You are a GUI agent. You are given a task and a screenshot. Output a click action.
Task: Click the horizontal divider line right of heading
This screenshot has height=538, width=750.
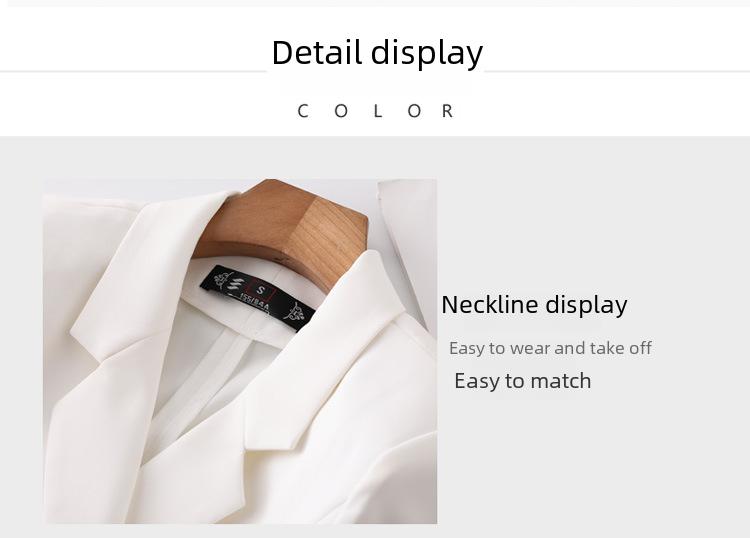click(617, 72)
